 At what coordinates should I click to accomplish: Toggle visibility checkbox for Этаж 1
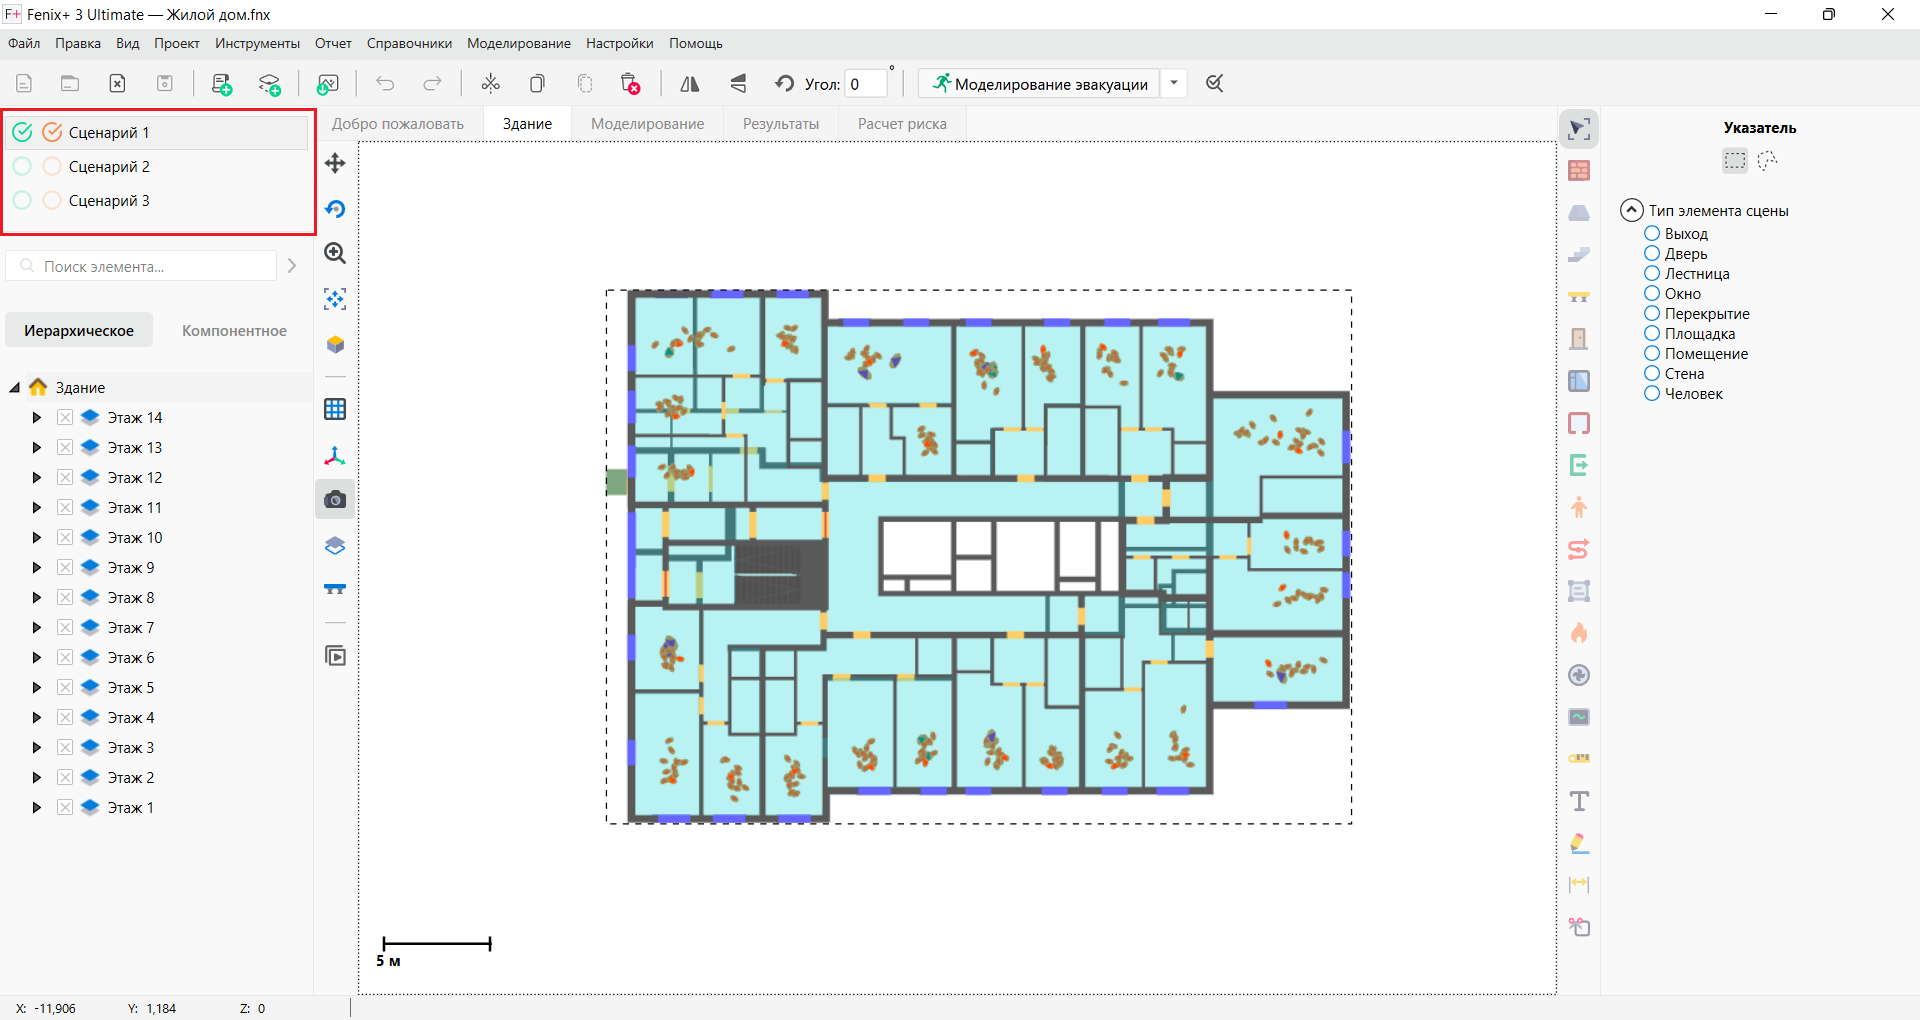[x=65, y=807]
